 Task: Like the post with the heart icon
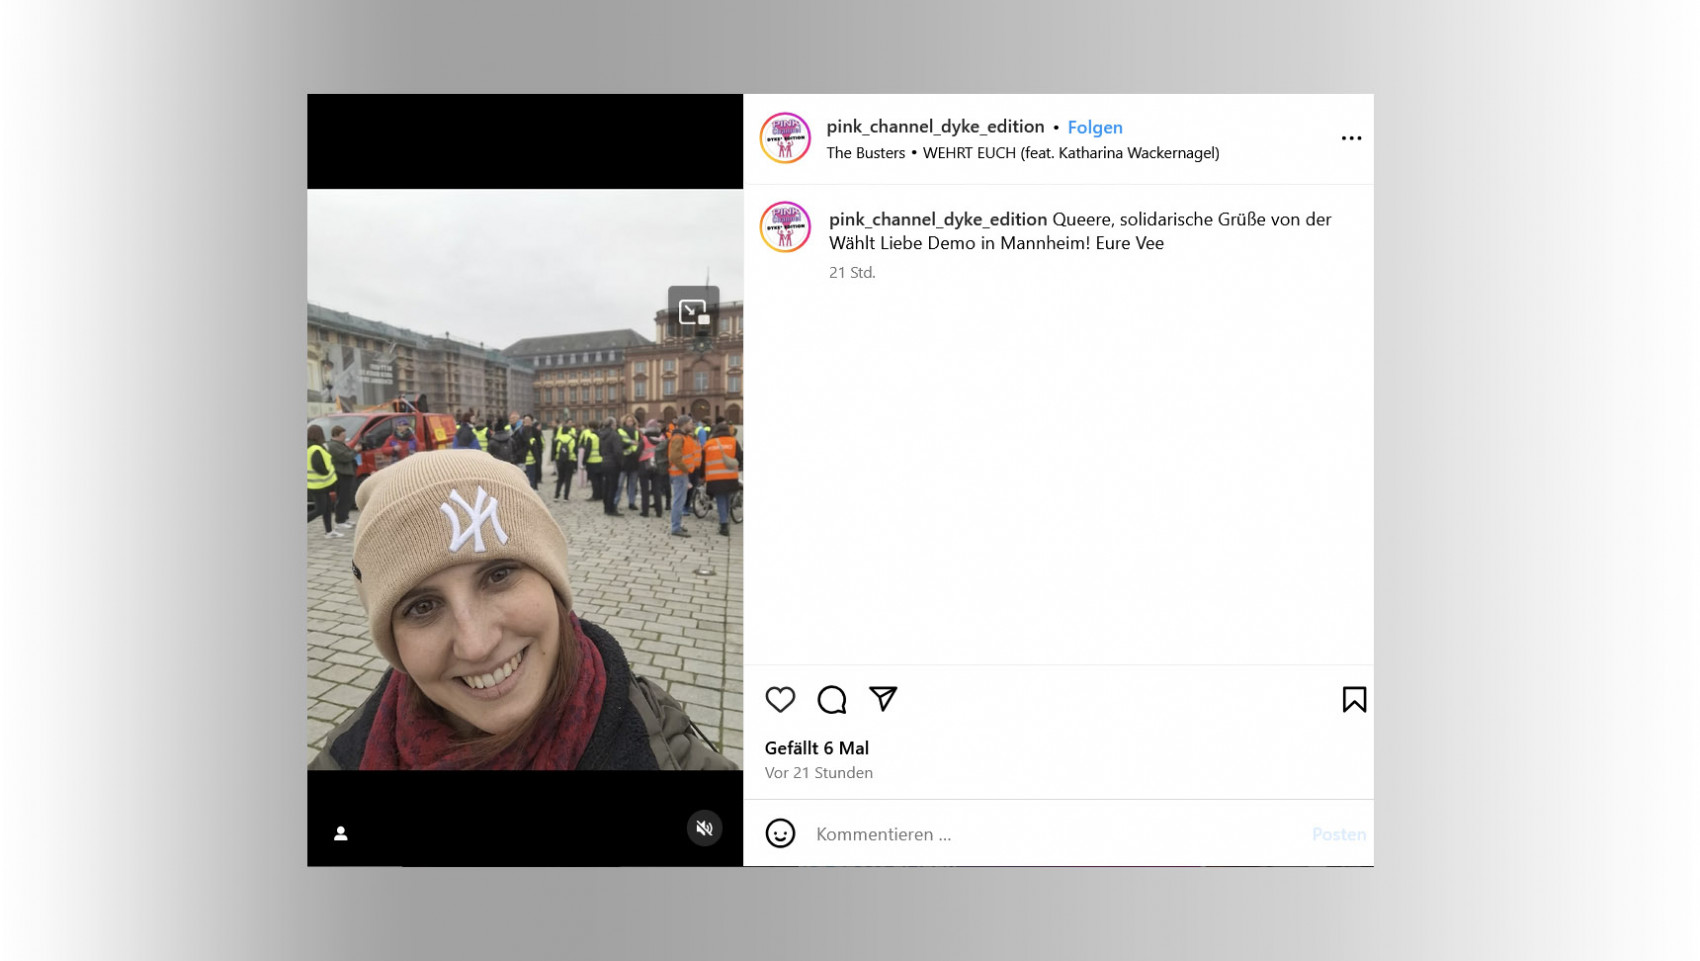(x=780, y=699)
